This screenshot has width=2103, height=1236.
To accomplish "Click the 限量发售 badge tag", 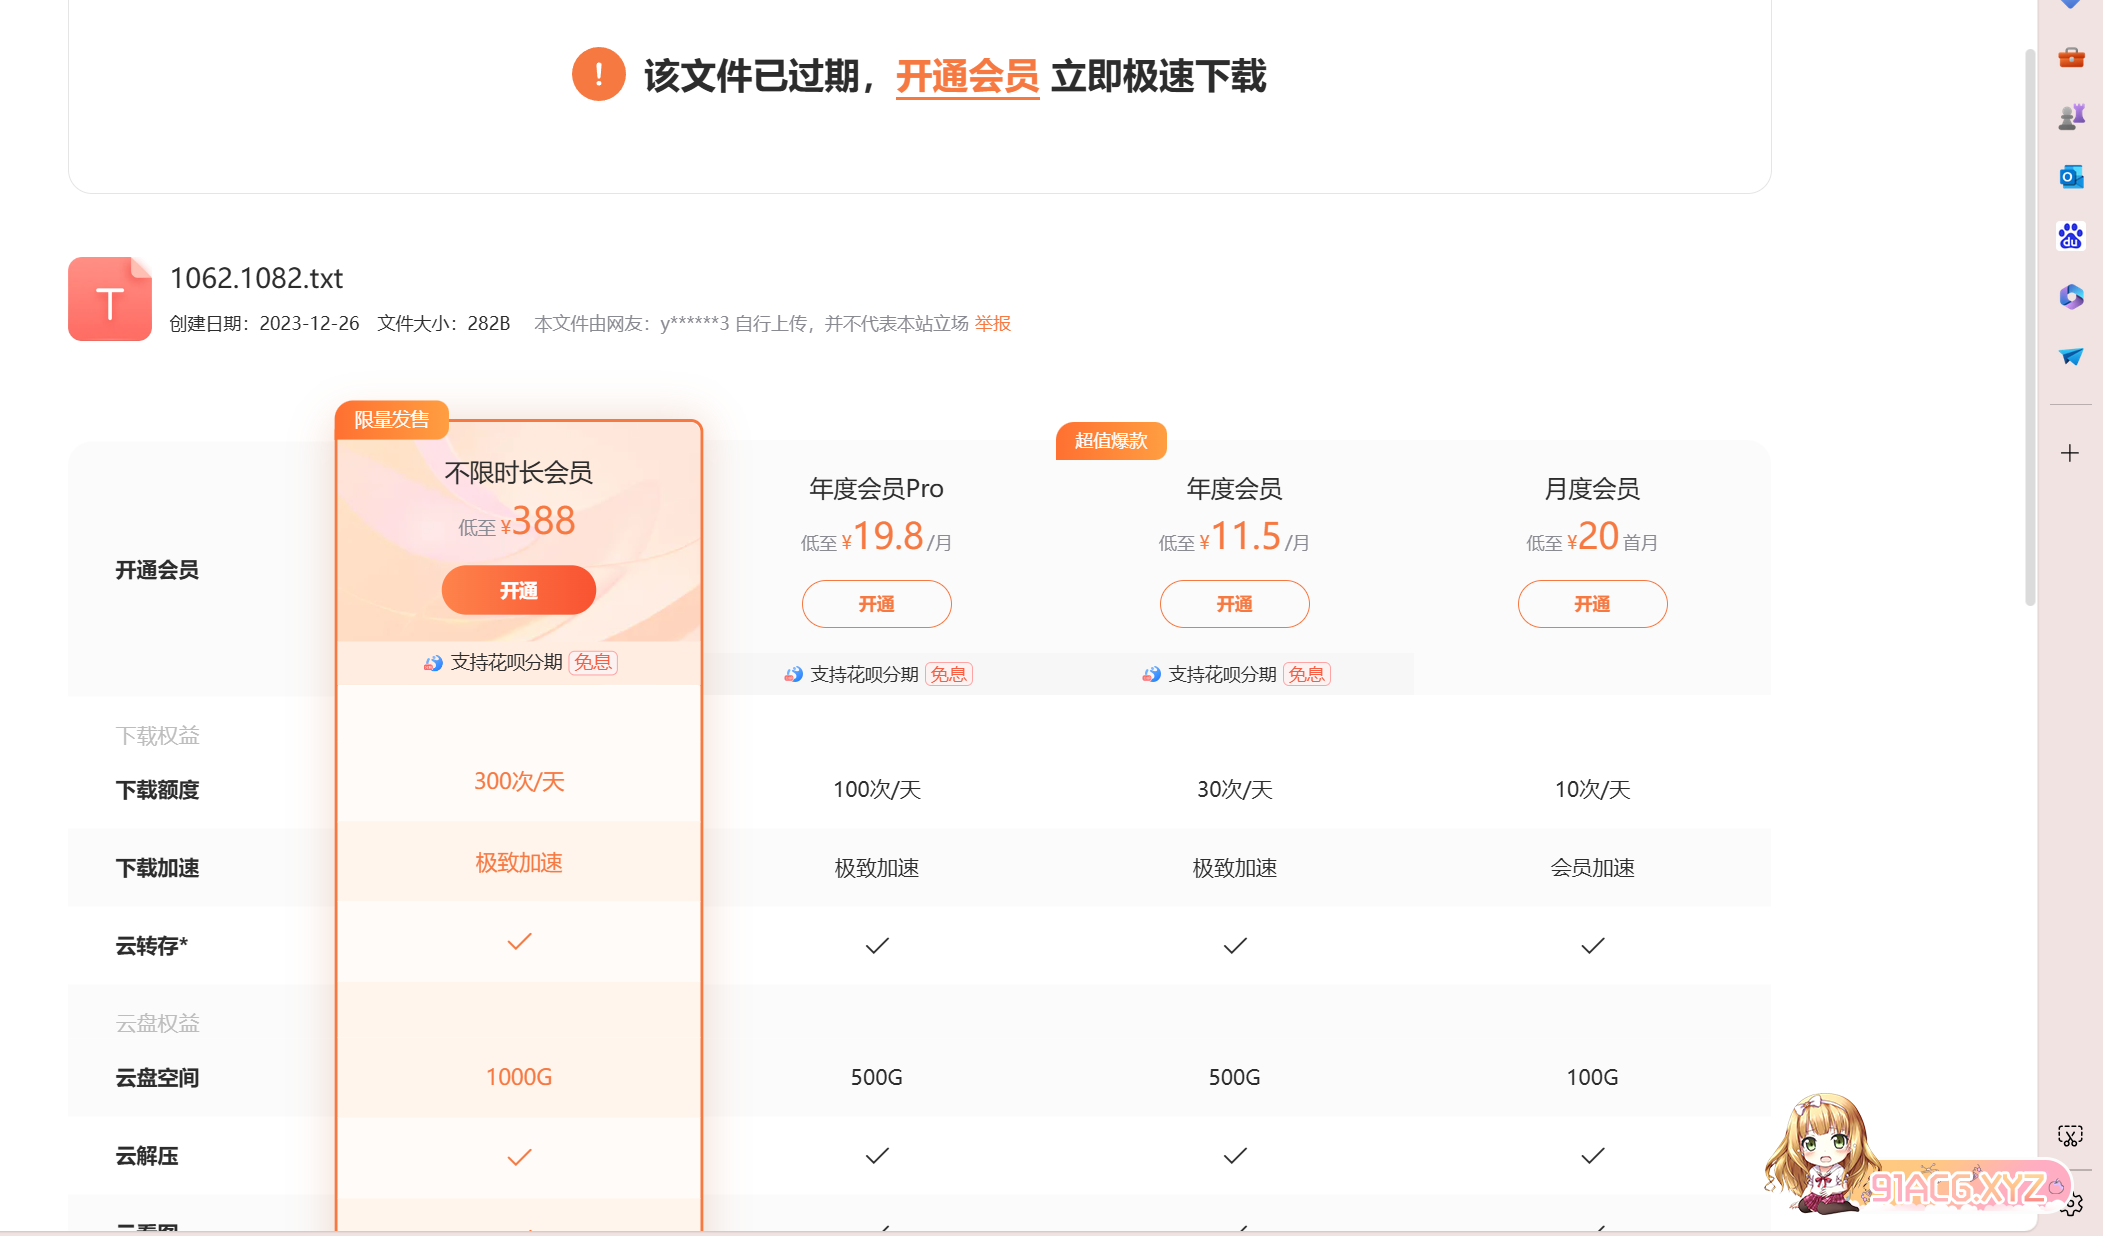I will [x=391, y=419].
